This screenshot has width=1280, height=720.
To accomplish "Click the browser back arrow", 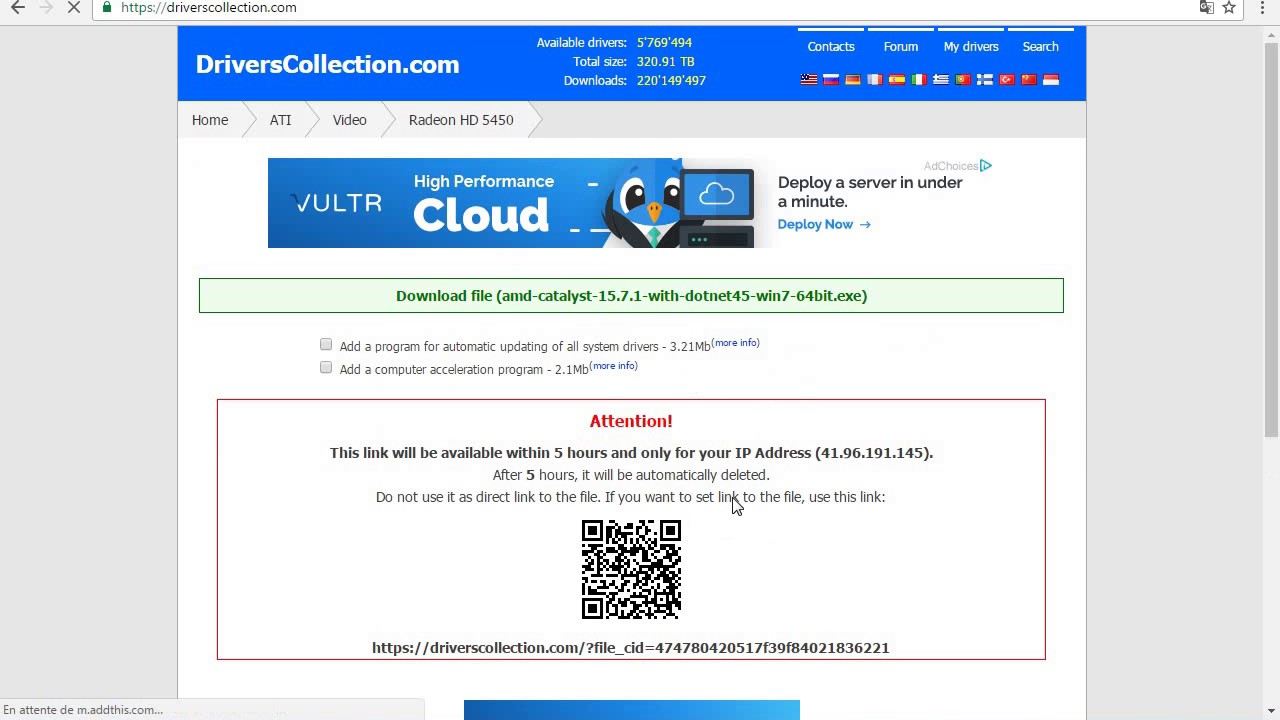I will 18,8.
